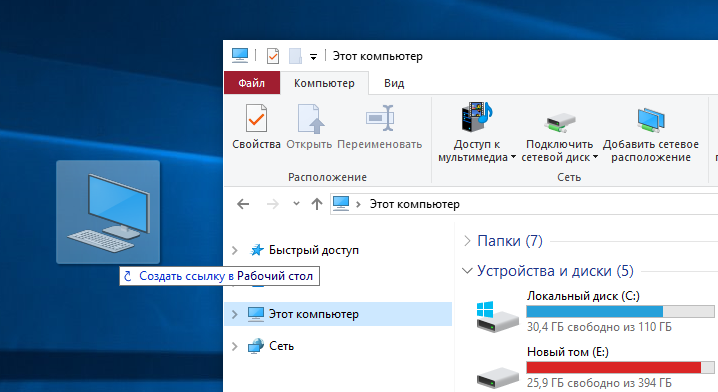Screen dimensions: 718x392
Task: Click the New folder quick-access icon
Action: [x=295, y=56]
